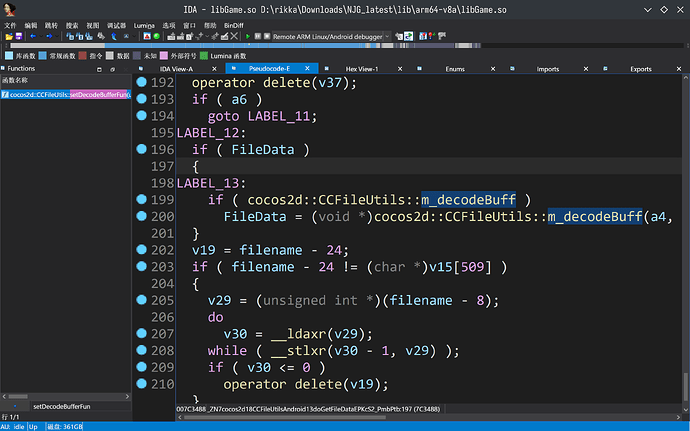Click the blue navigation band overview
Viewport: 690px width, 431px height.
[x=245, y=45]
